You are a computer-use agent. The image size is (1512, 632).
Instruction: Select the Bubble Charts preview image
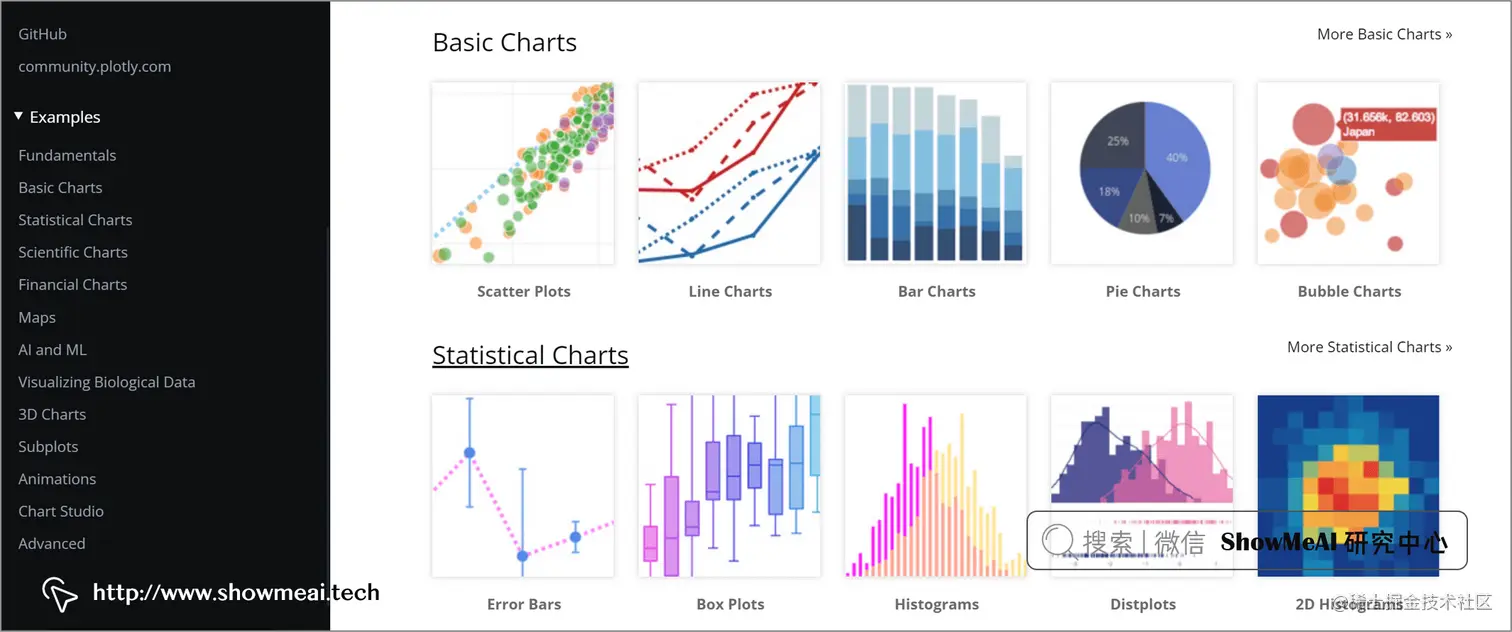pyautogui.click(x=1348, y=173)
